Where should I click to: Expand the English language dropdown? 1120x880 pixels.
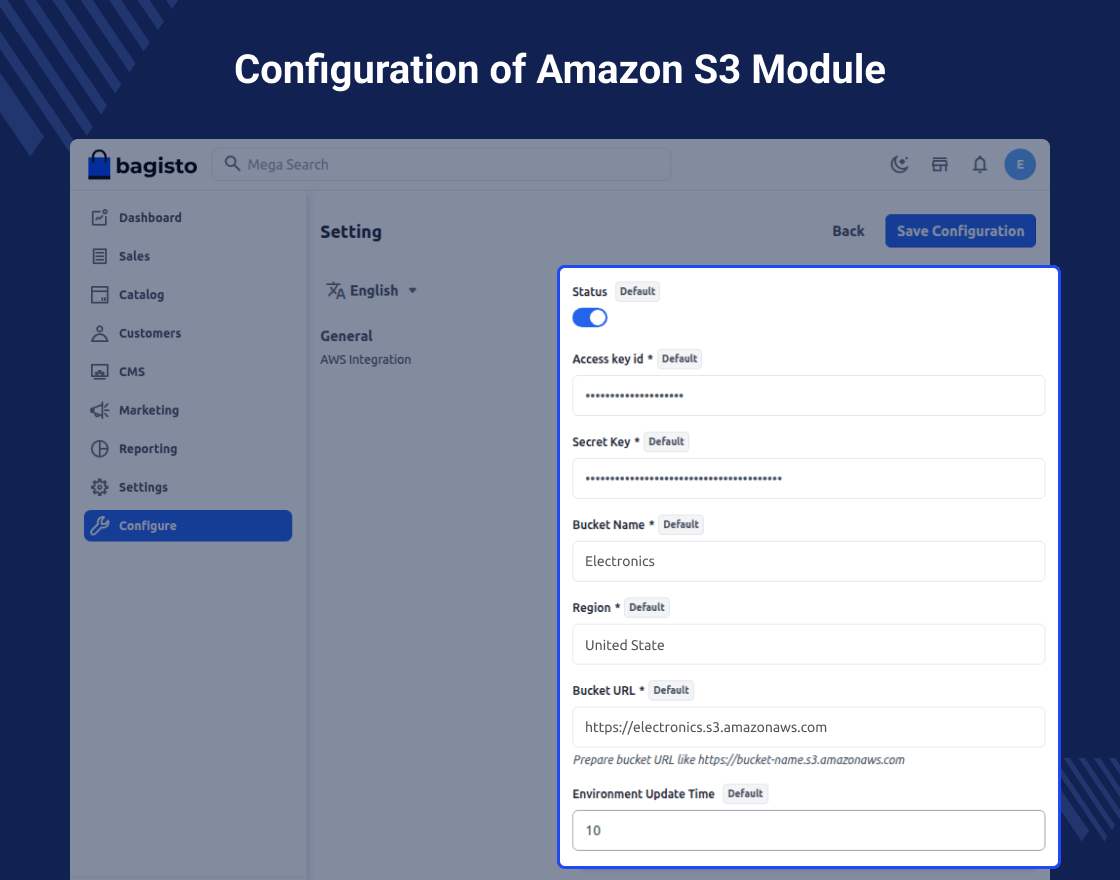point(372,291)
